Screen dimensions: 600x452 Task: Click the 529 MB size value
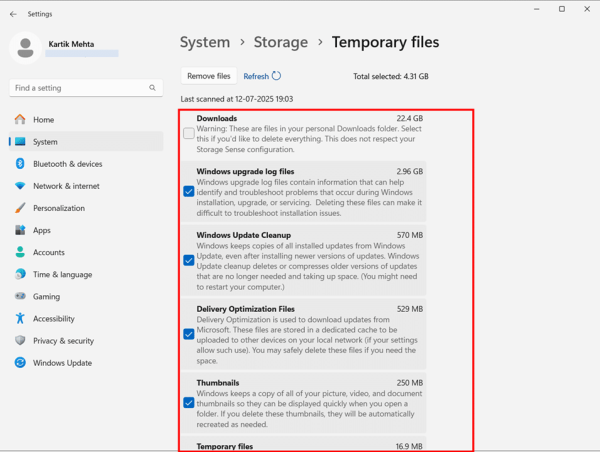point(410,309)
